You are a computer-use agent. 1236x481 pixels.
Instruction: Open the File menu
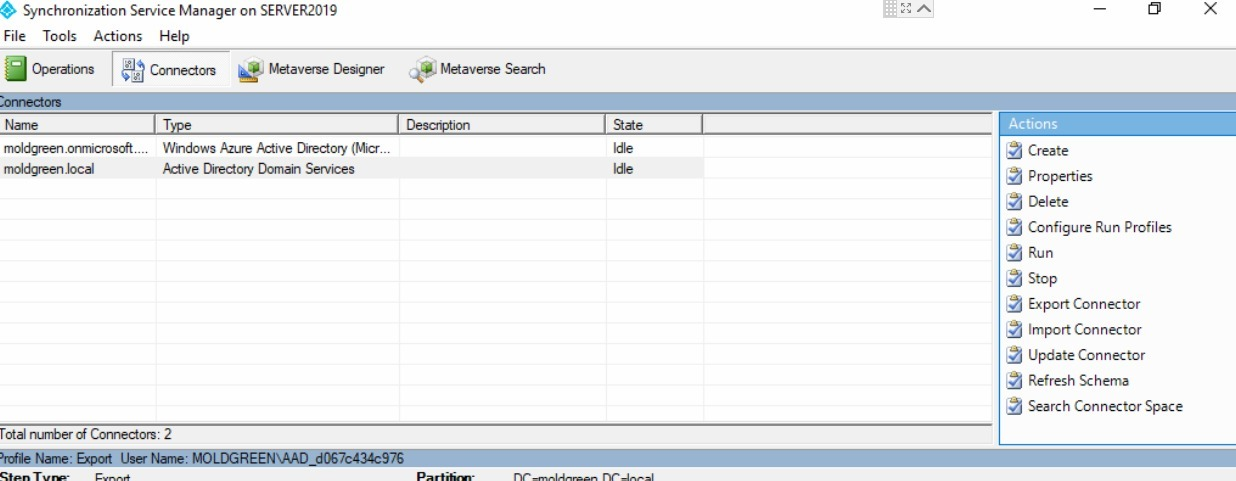[15, 36]
